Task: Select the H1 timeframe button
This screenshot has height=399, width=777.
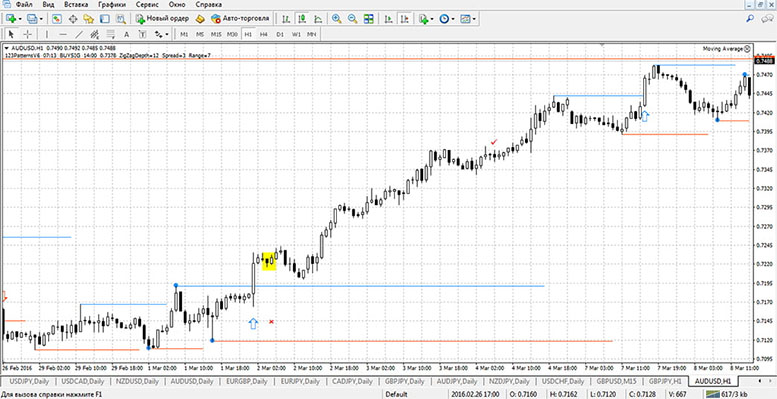Action: 248,34
